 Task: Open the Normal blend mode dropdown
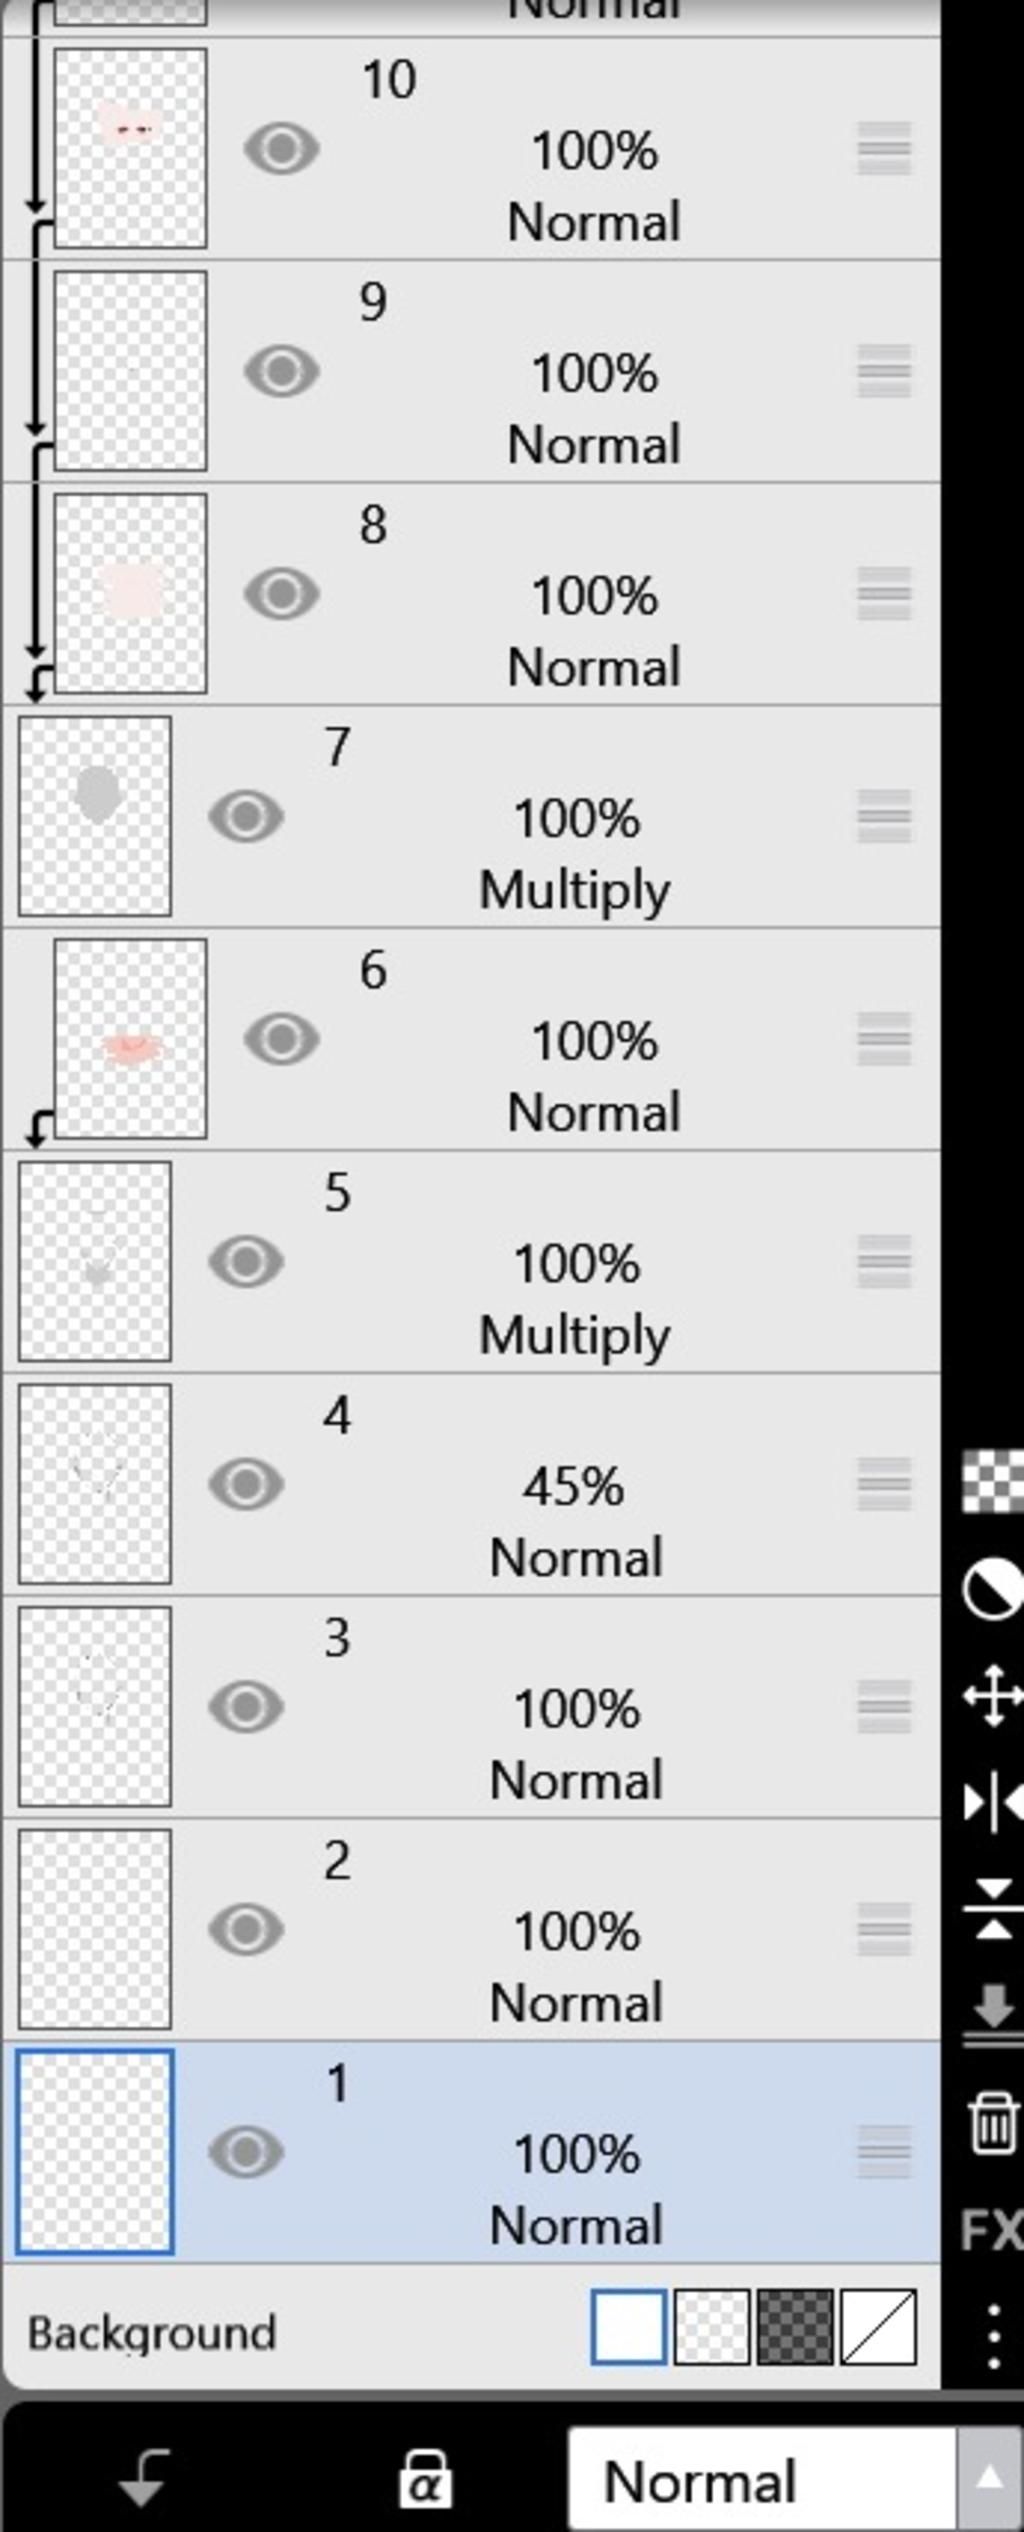(x=760, y=2481)
